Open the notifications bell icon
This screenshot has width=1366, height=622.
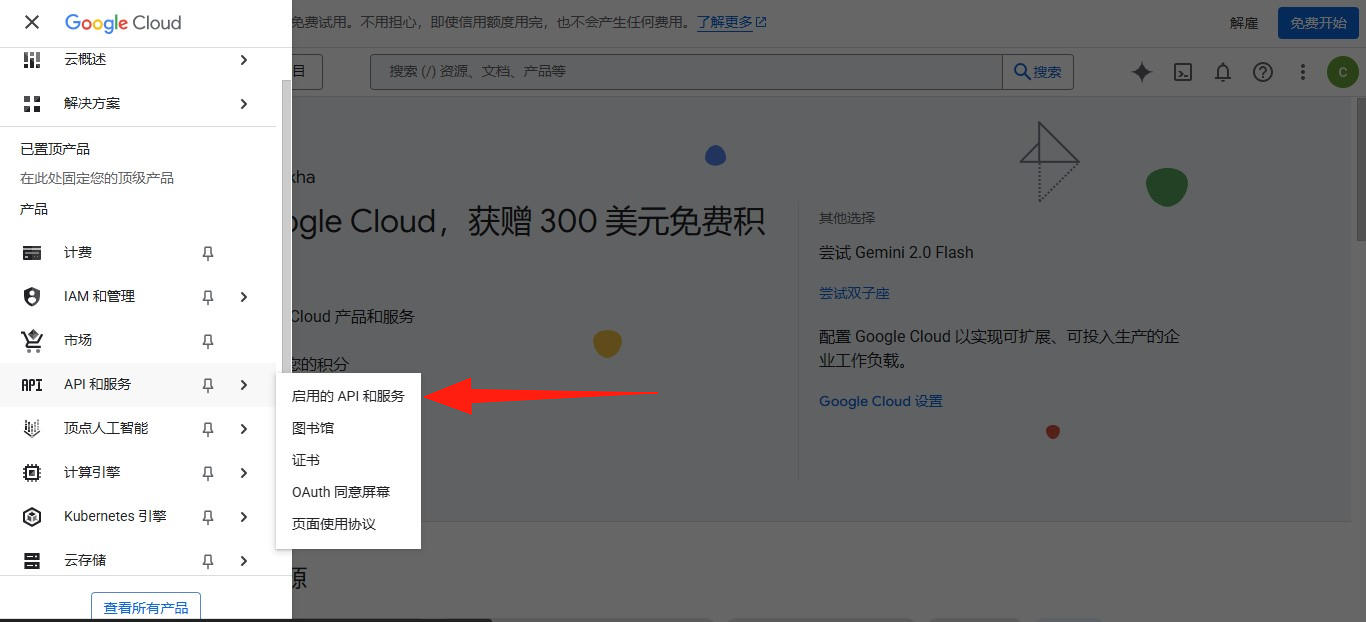(x=1223, y=72)
